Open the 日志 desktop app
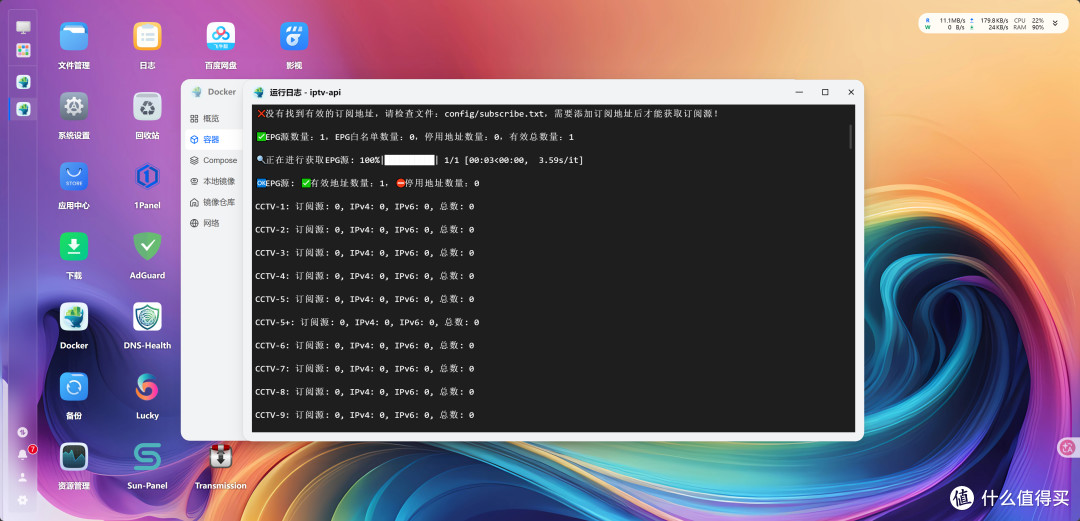The image size is (1080, 521). (x=147, y=37)
